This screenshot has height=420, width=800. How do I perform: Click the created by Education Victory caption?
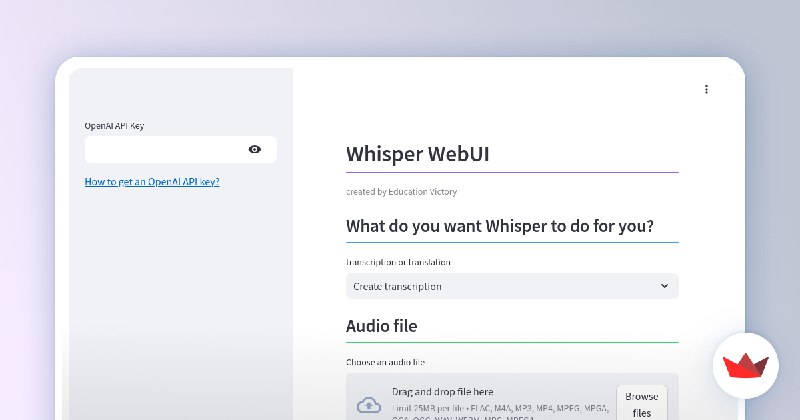[x=401, y=191]
